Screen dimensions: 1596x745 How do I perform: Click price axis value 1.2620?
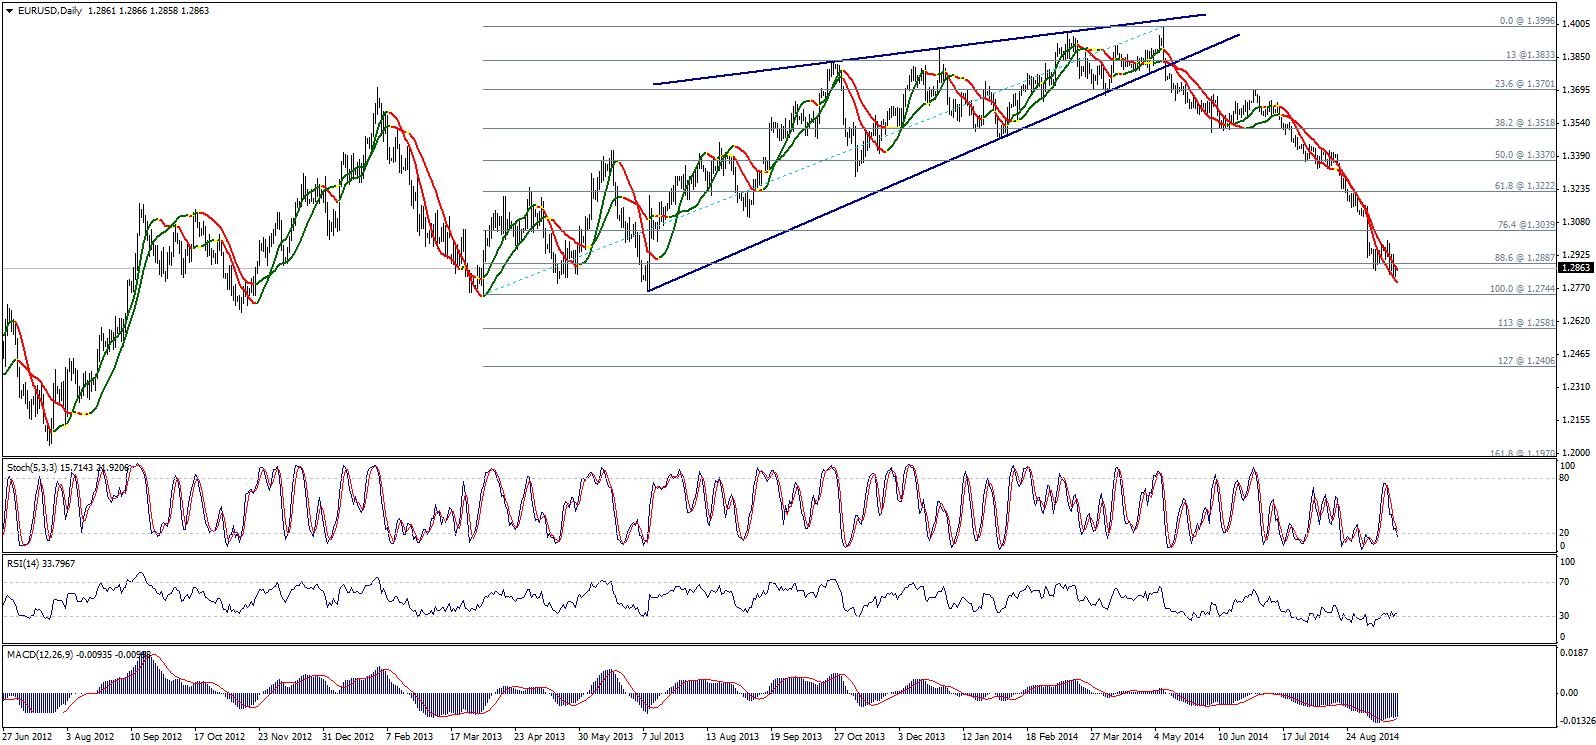tap(1576, 321)
